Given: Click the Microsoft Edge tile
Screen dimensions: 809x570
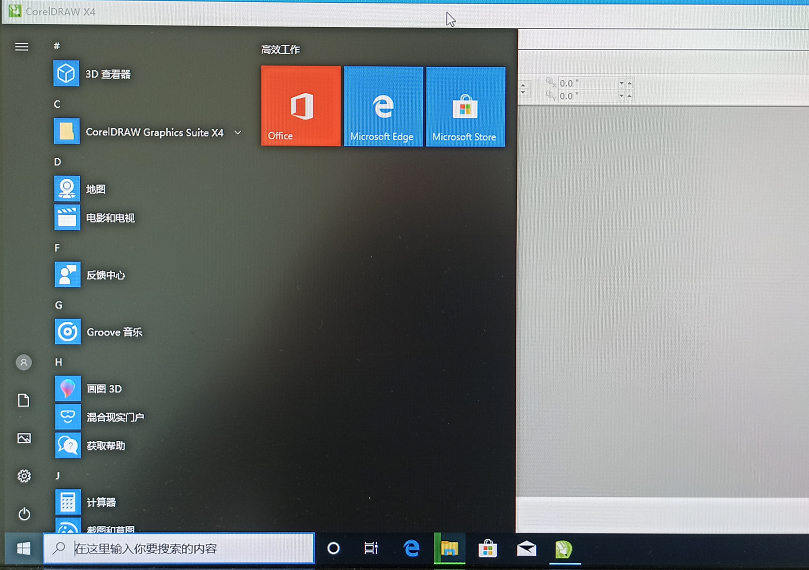Looking at the screenshot, I should [383, 106].
